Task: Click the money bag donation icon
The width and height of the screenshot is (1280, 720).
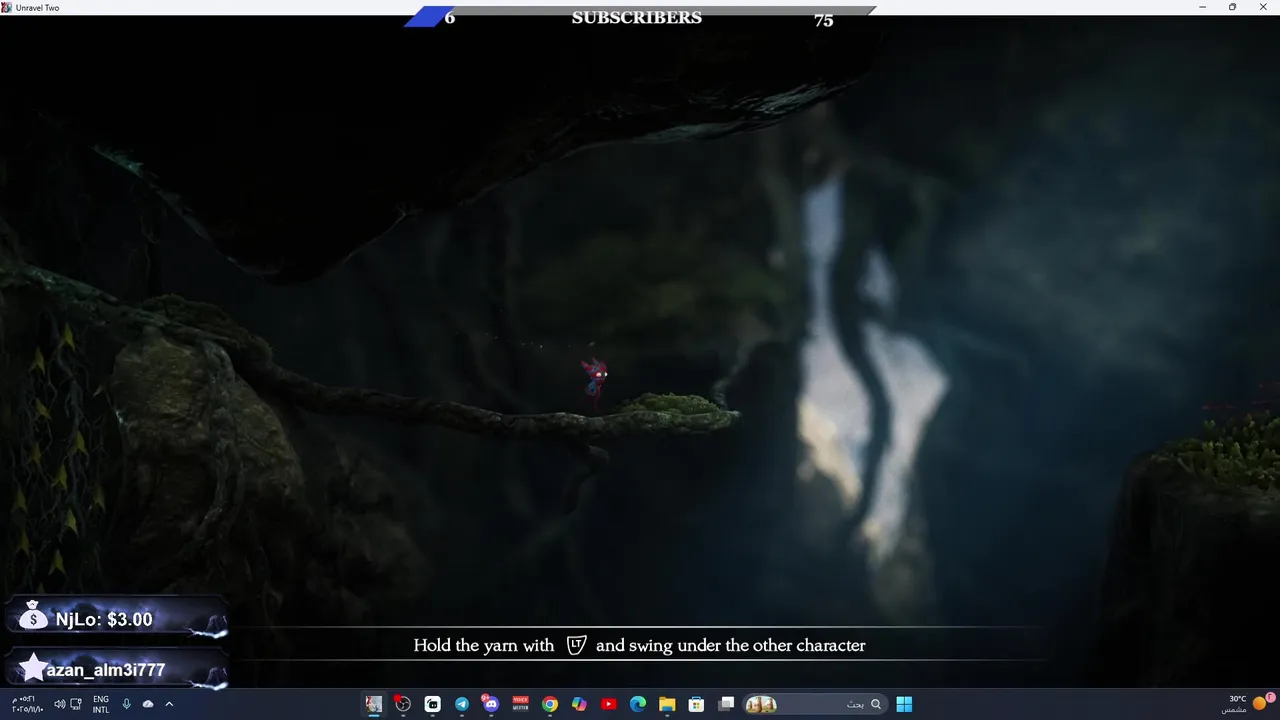Action: (x=33, y=617)
